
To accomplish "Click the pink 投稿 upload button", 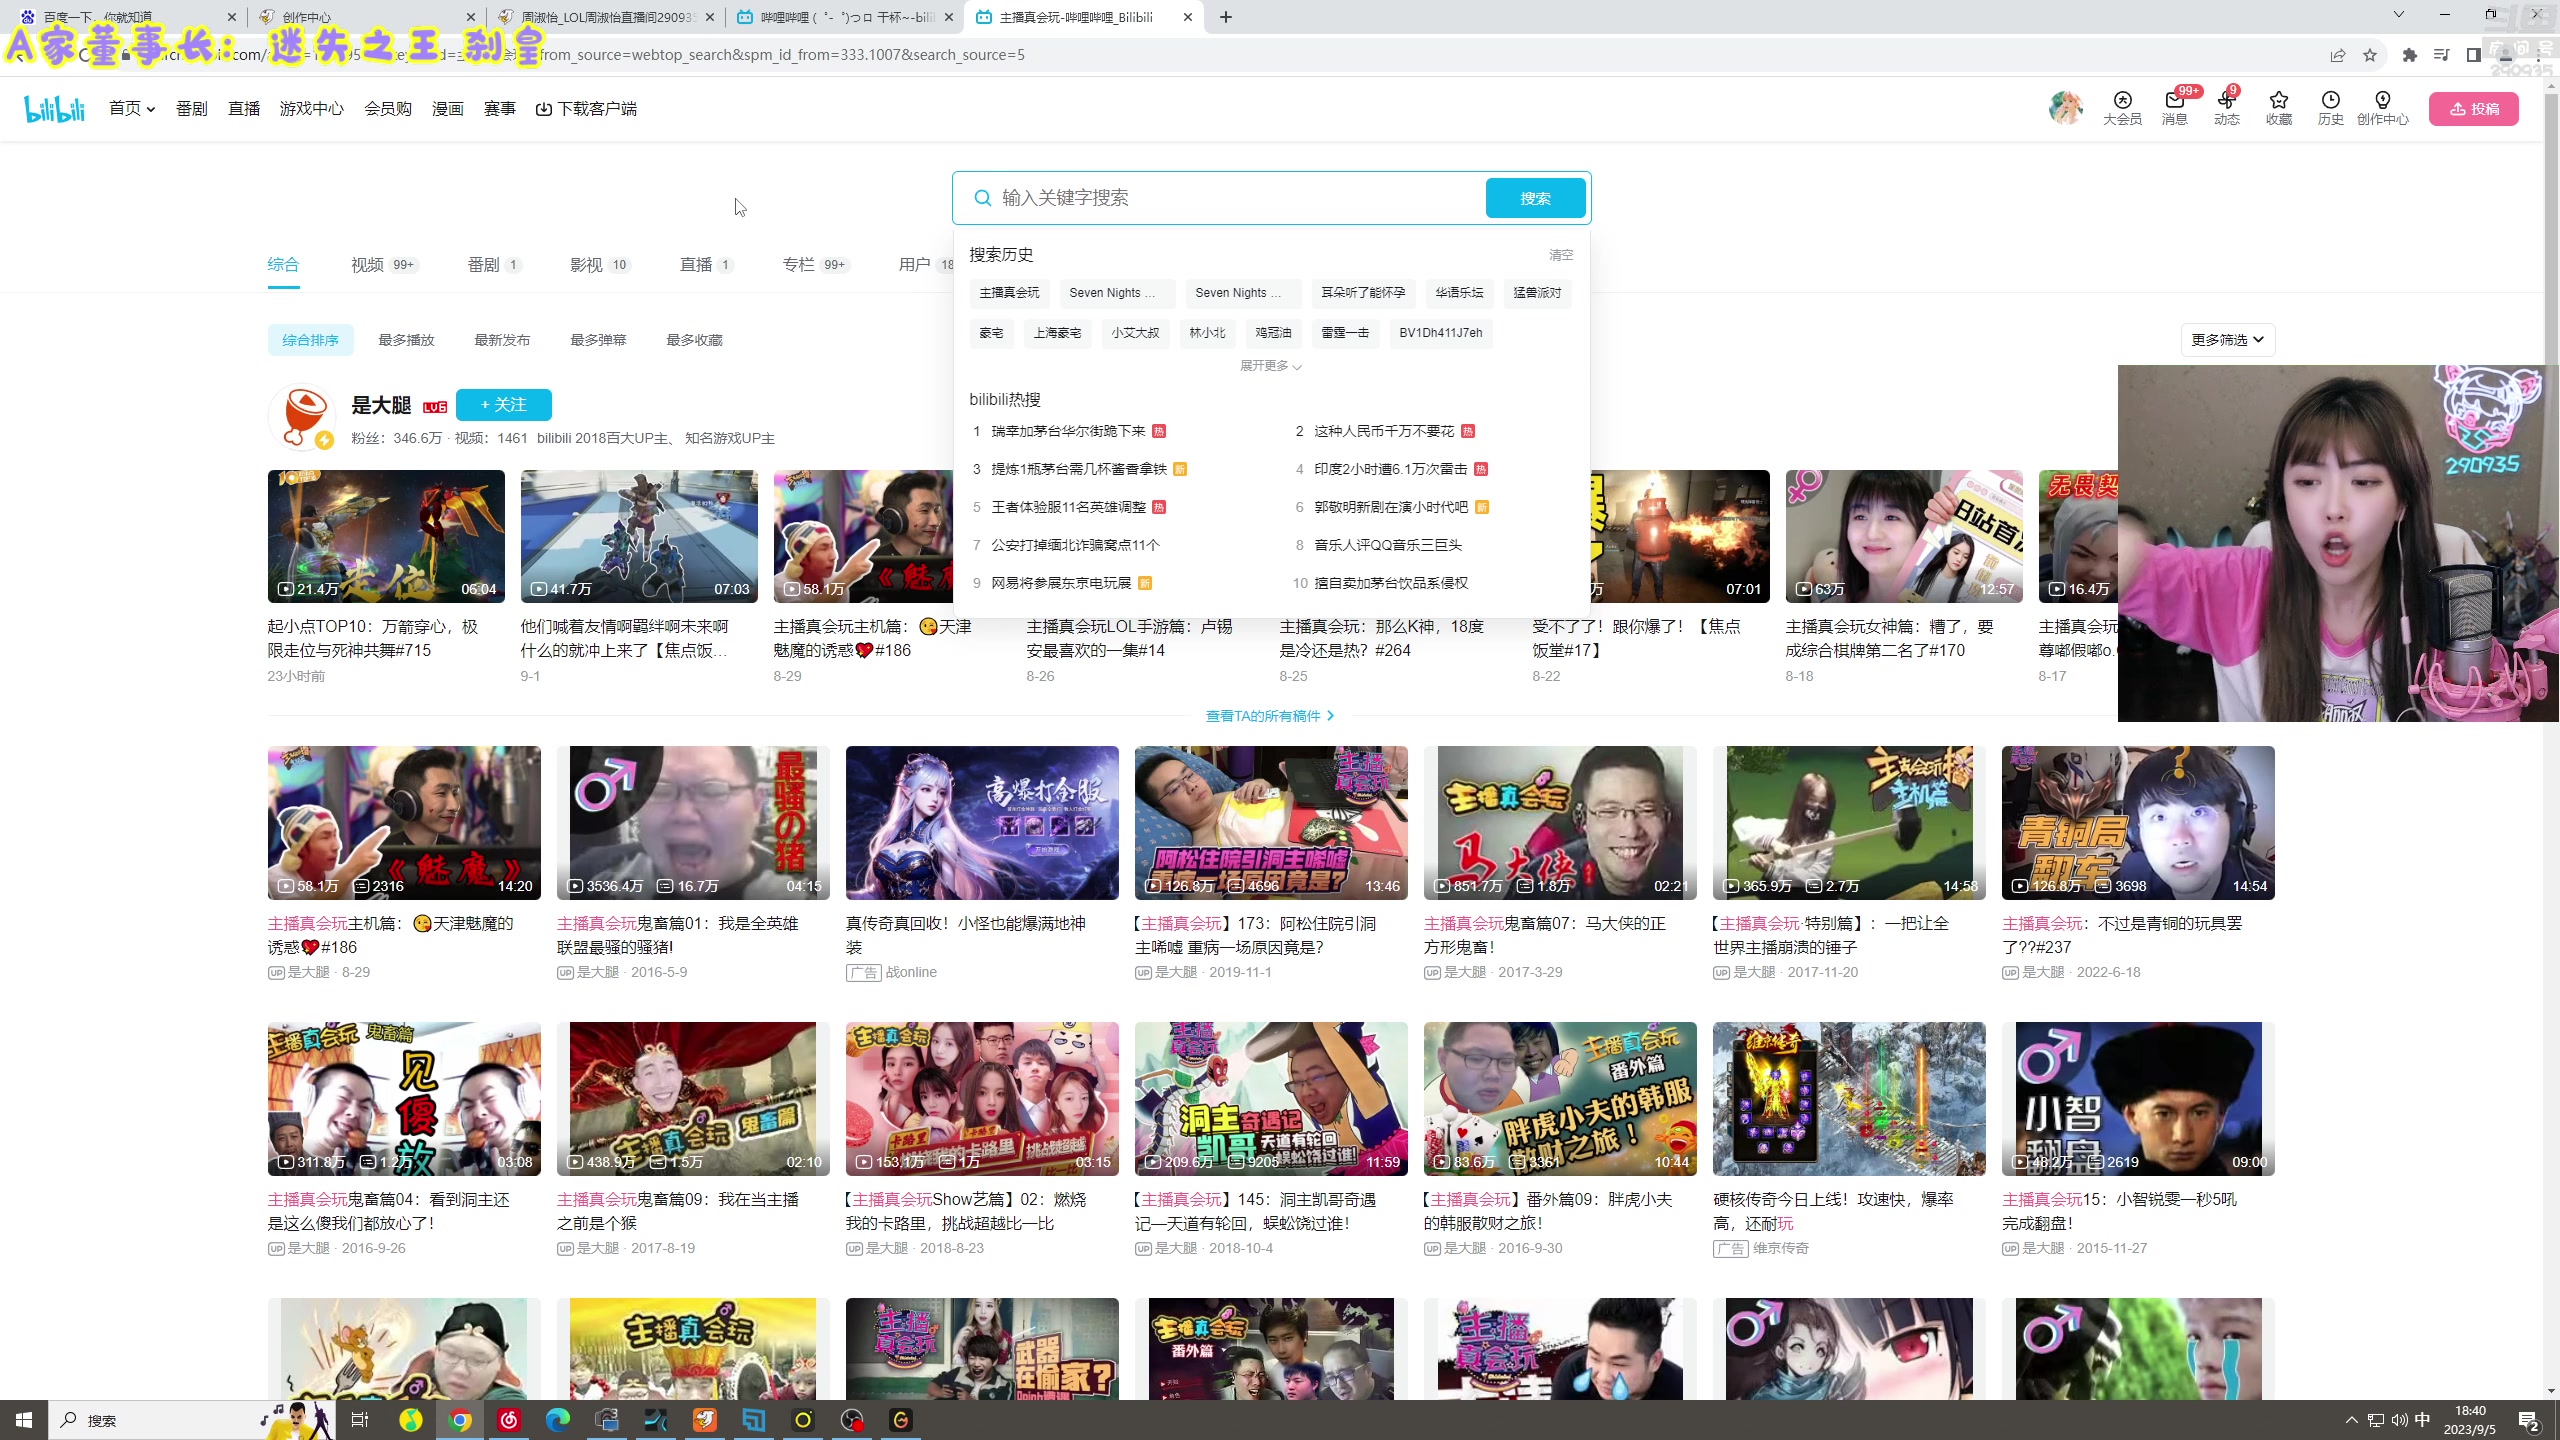I will pyautogui.click(x=2475, y=108).
